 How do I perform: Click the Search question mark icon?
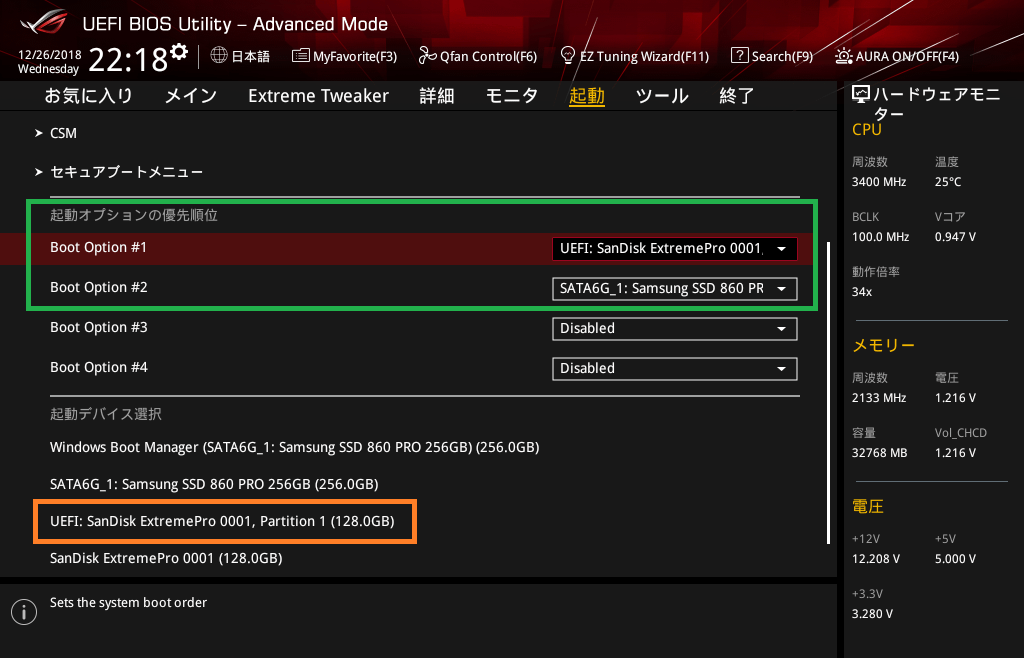tap(739, 55)
